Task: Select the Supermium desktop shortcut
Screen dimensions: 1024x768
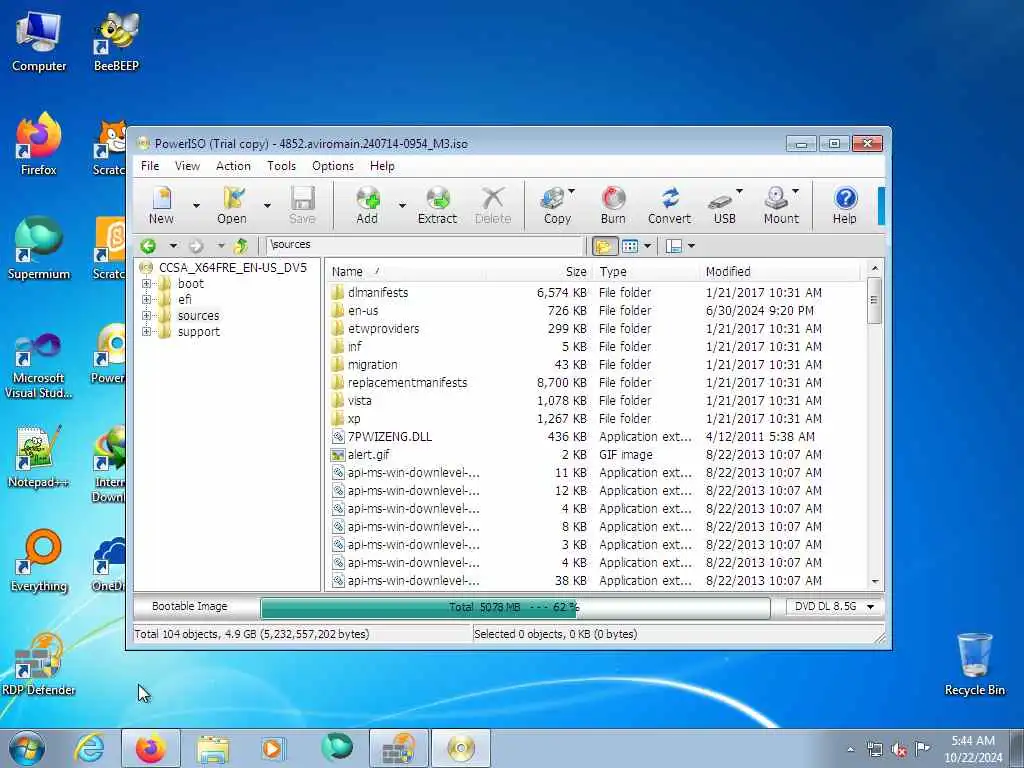Action: coord(39,248)
